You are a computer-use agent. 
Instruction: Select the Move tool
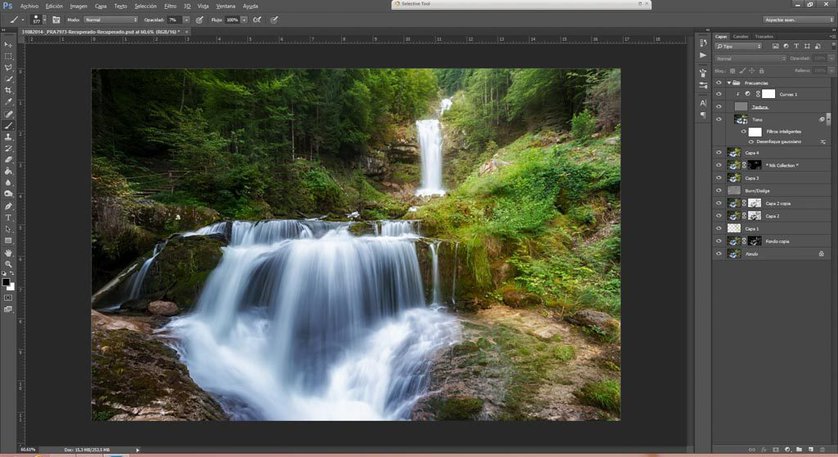coord(9,45)
